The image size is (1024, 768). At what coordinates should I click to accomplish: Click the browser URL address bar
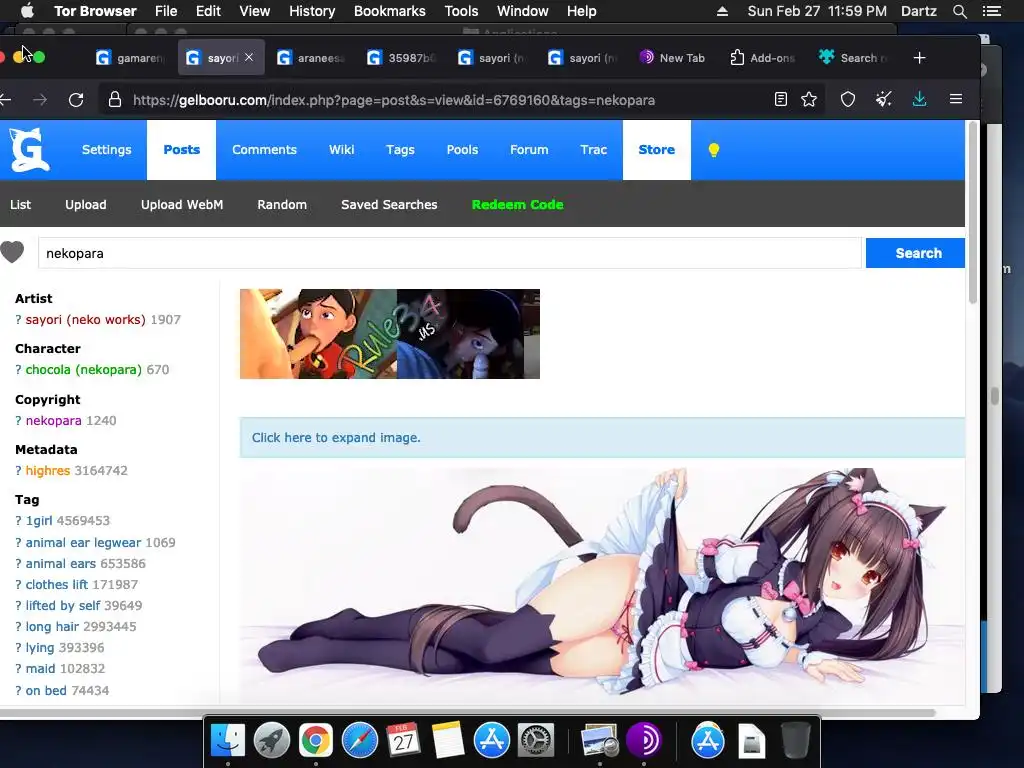point(394,100)
